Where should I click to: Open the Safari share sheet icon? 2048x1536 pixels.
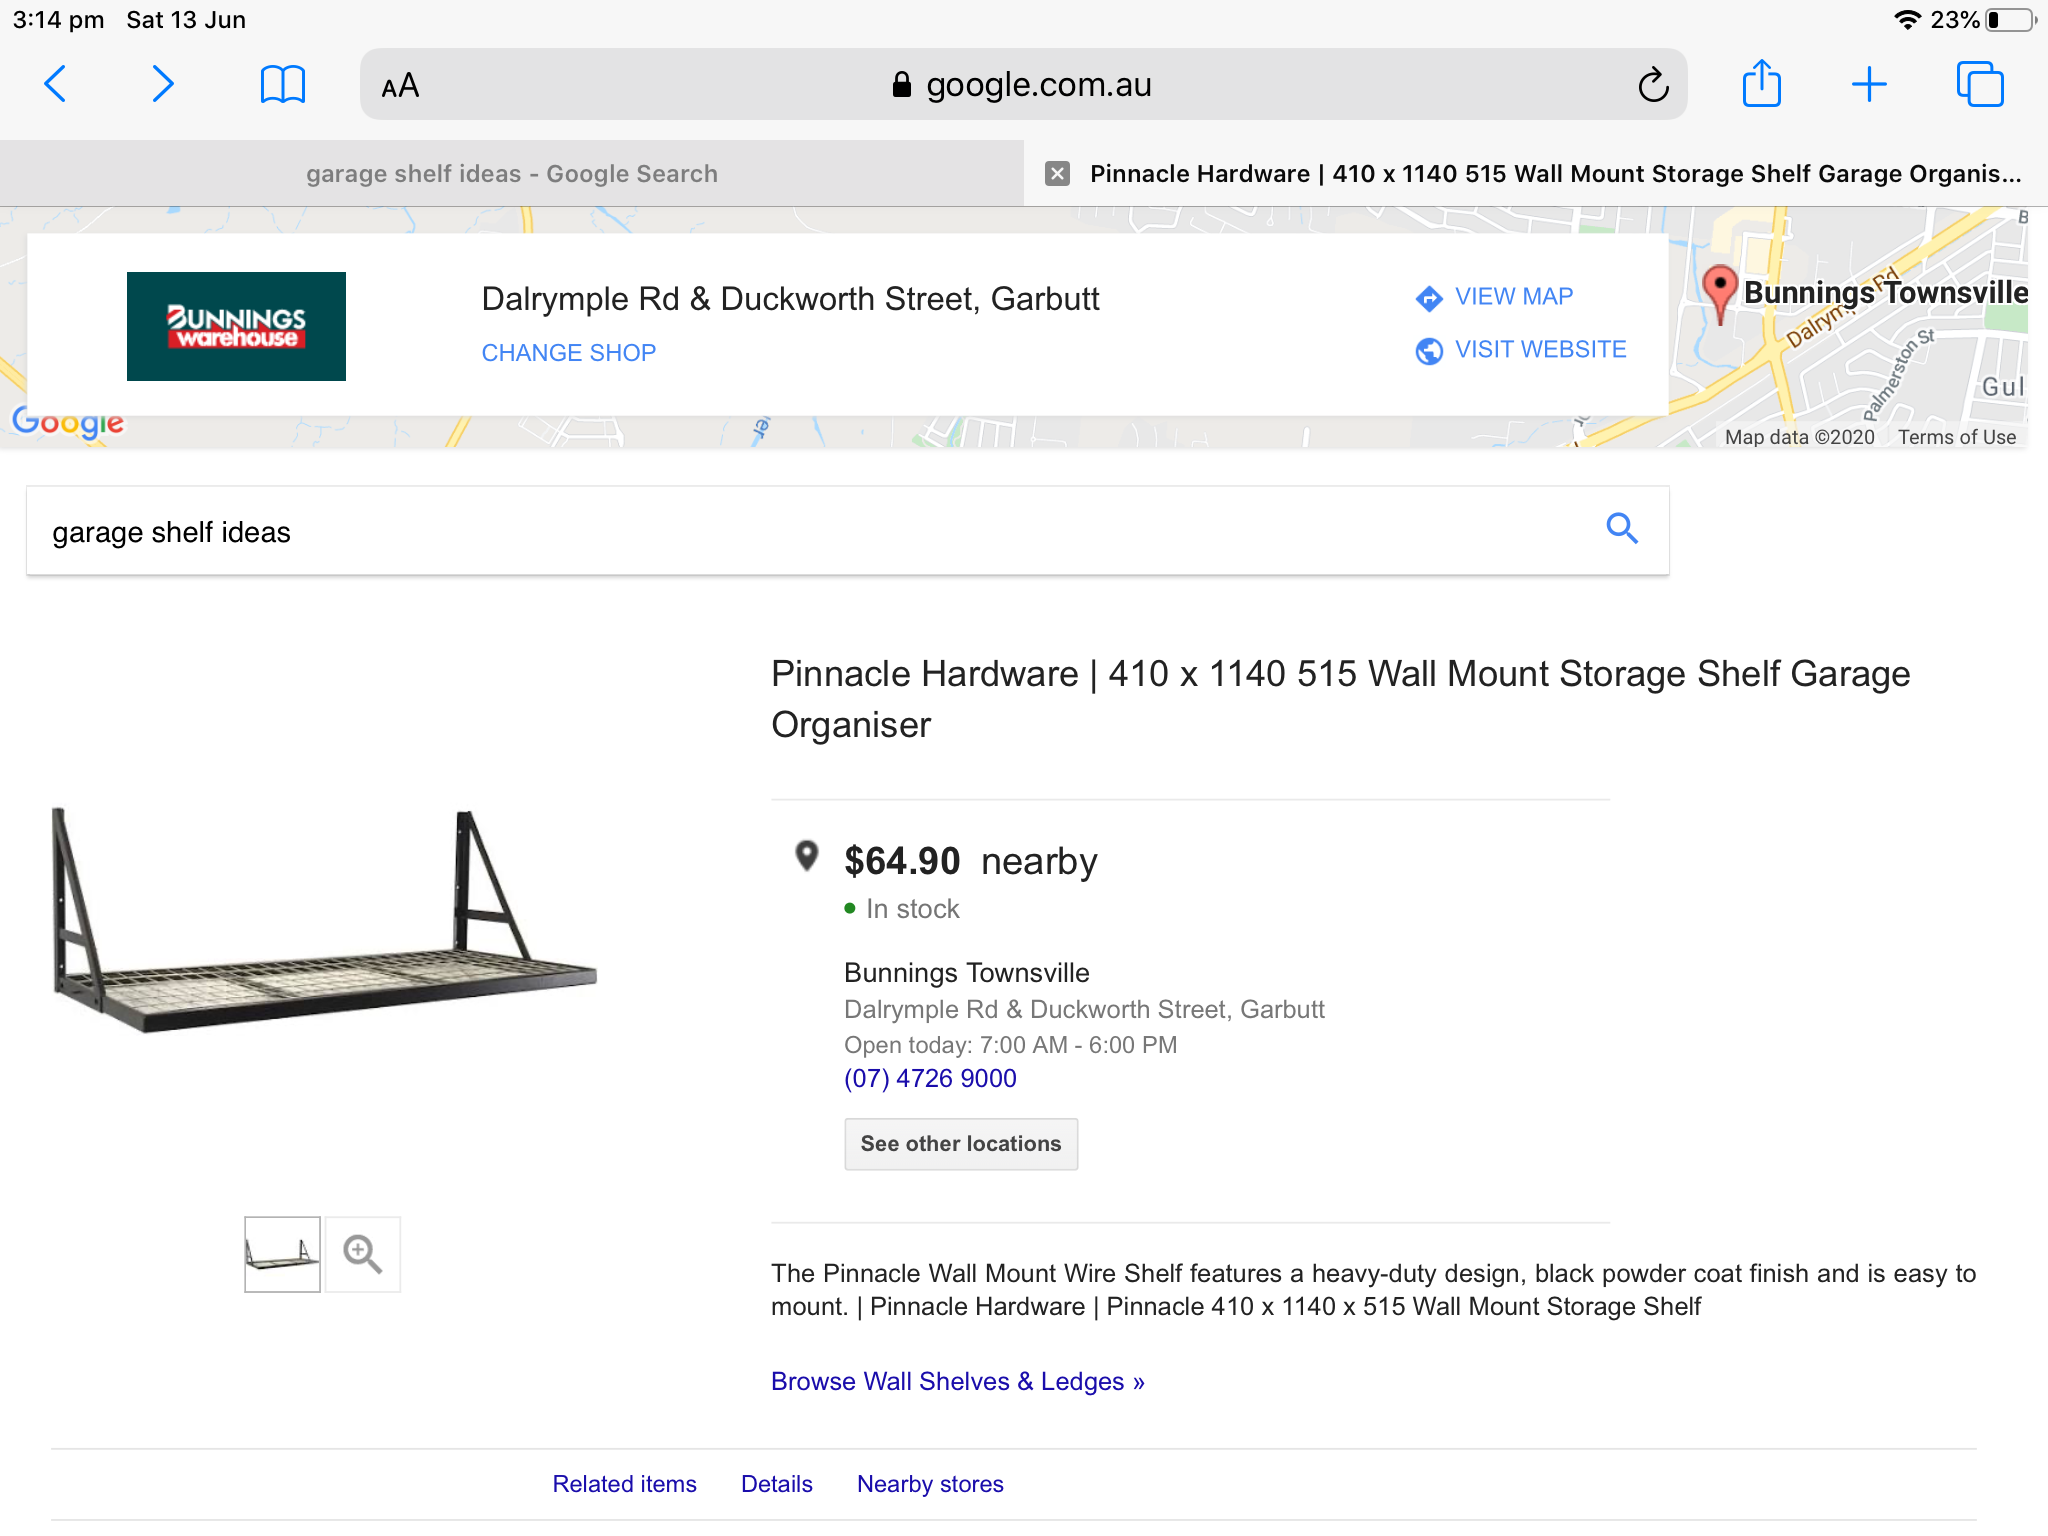click(x=1761, y=84)
